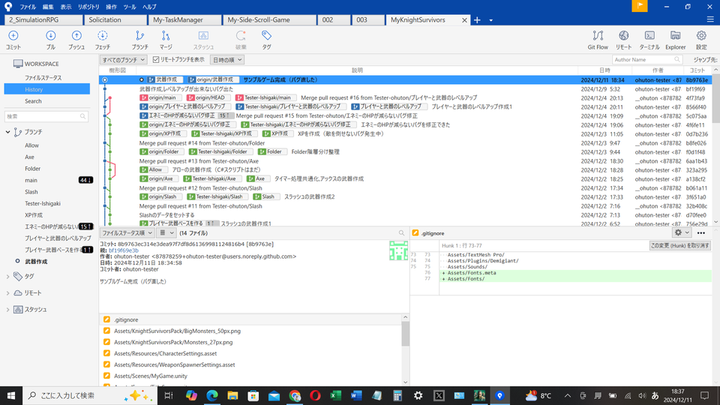Open the Tools (ツール) menu

click(x=130, y=7)
